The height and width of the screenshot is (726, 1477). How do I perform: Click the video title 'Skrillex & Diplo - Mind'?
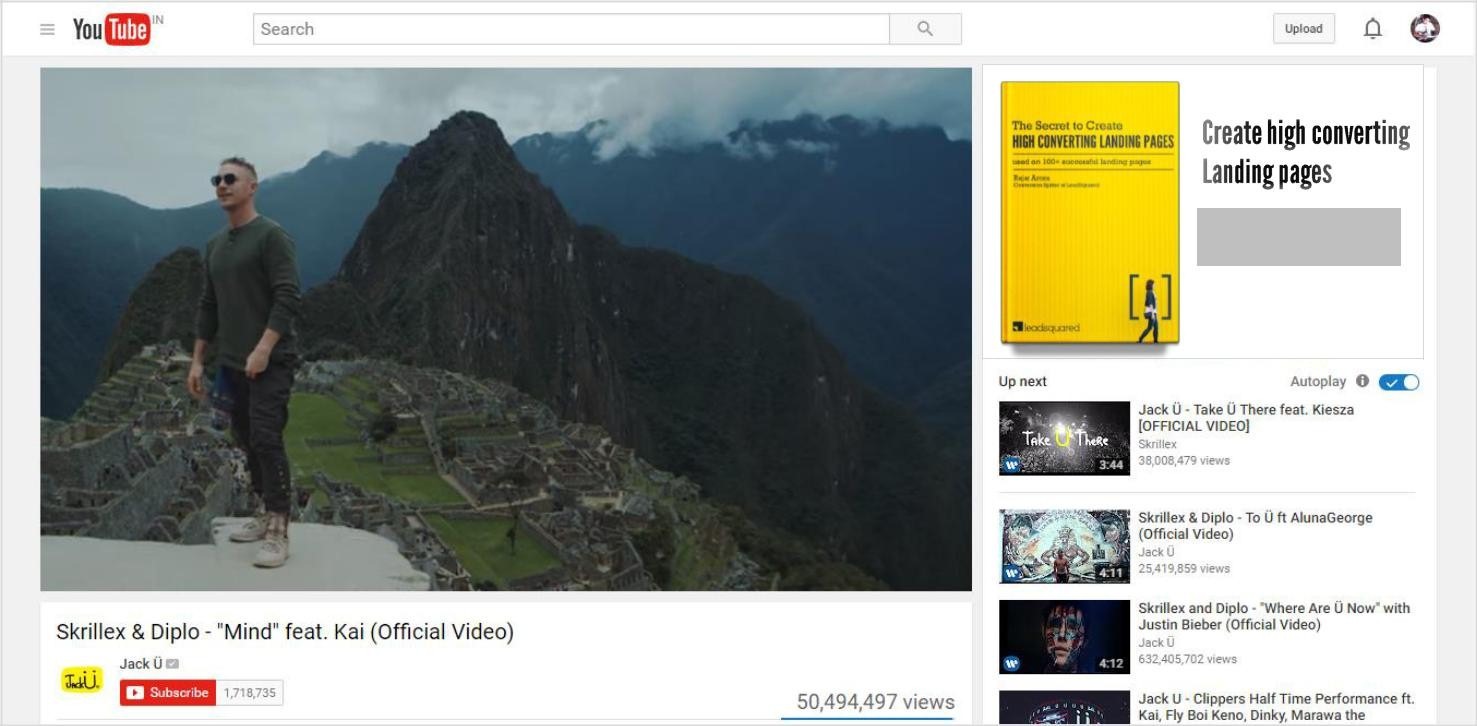point(285,632)
